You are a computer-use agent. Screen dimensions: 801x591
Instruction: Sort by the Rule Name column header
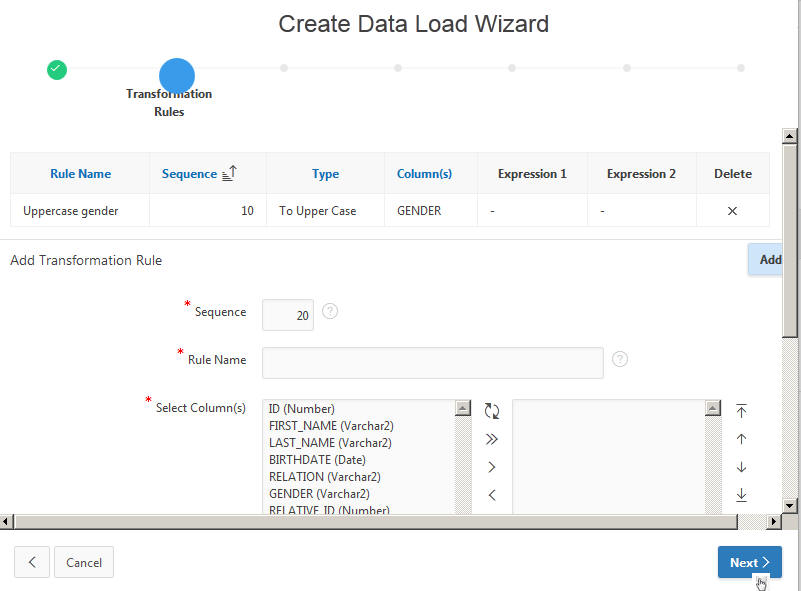point(80,174)
